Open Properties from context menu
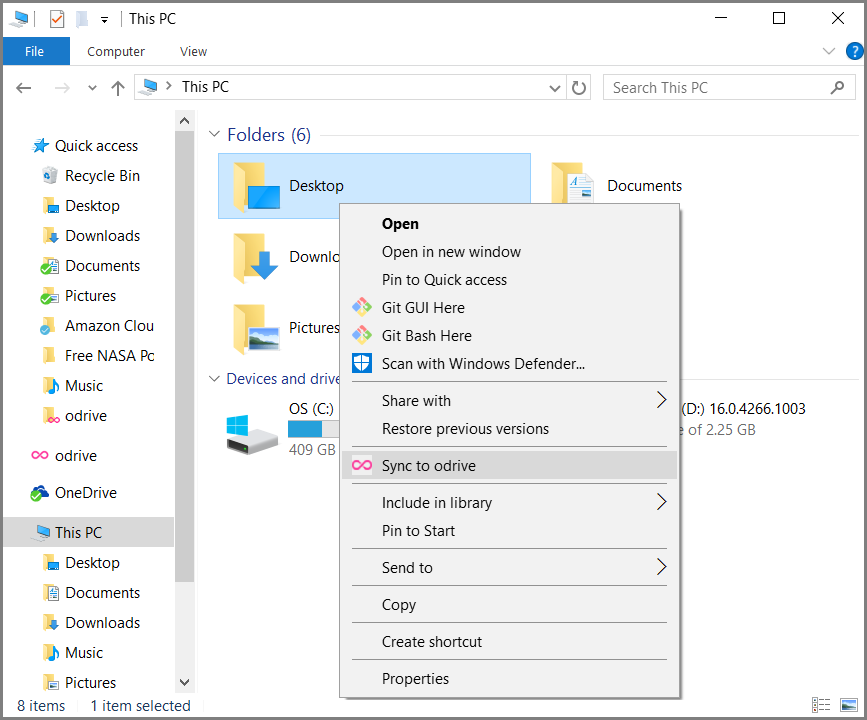 509,679
